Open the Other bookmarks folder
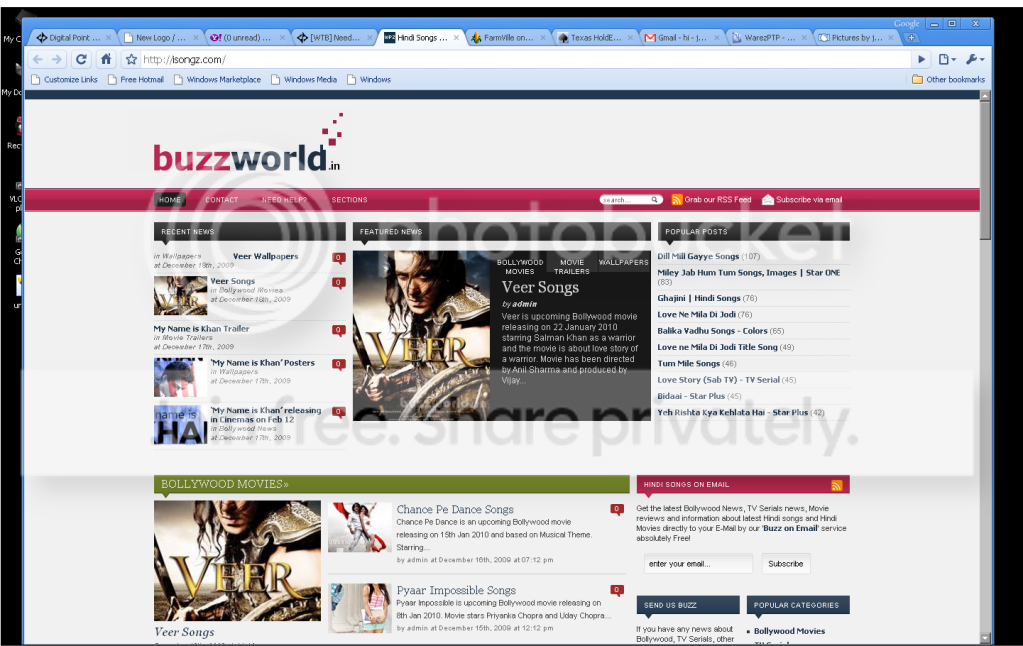 [949, 80]
